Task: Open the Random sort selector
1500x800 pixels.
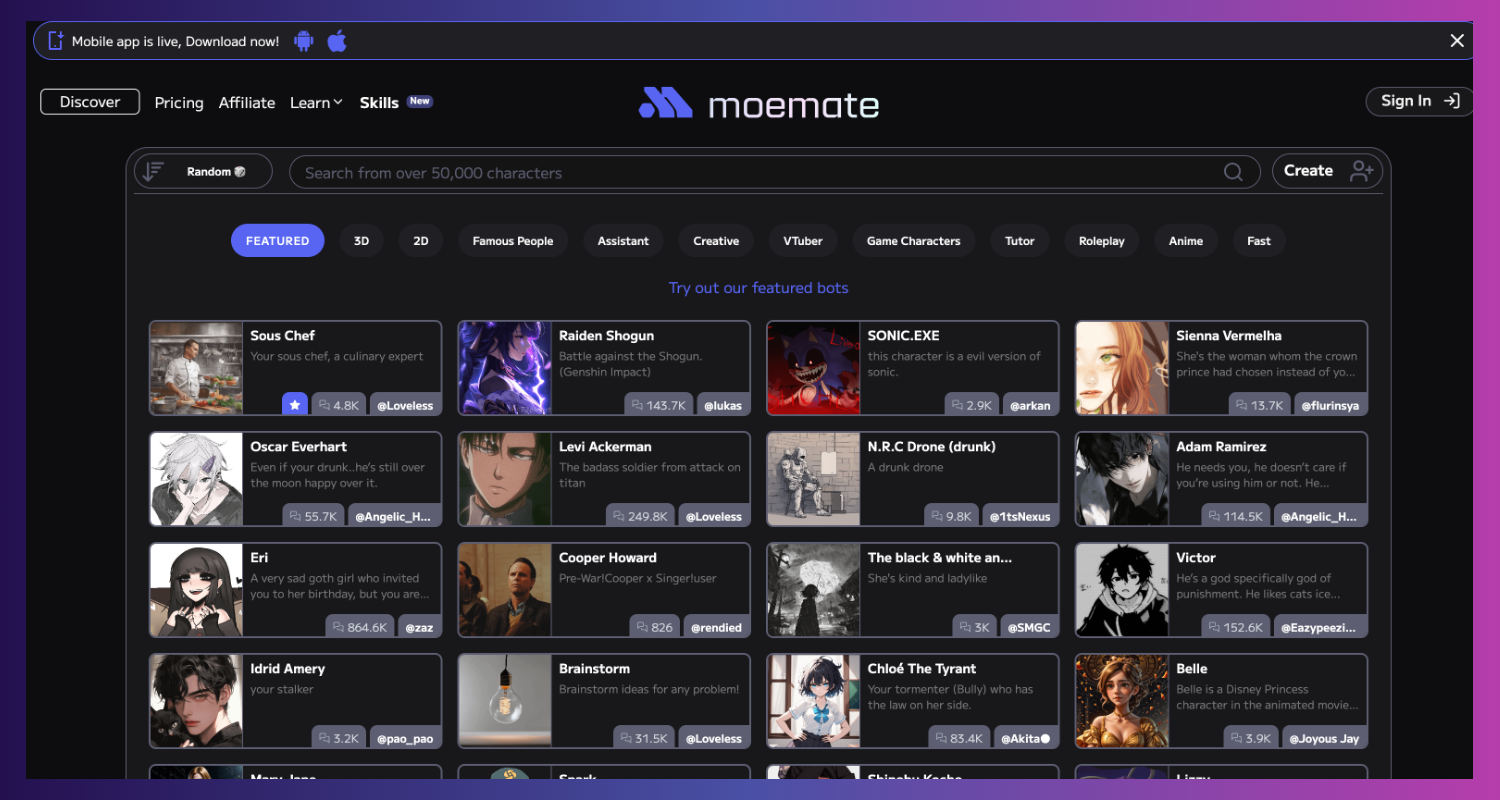Action: pos(202,171)
